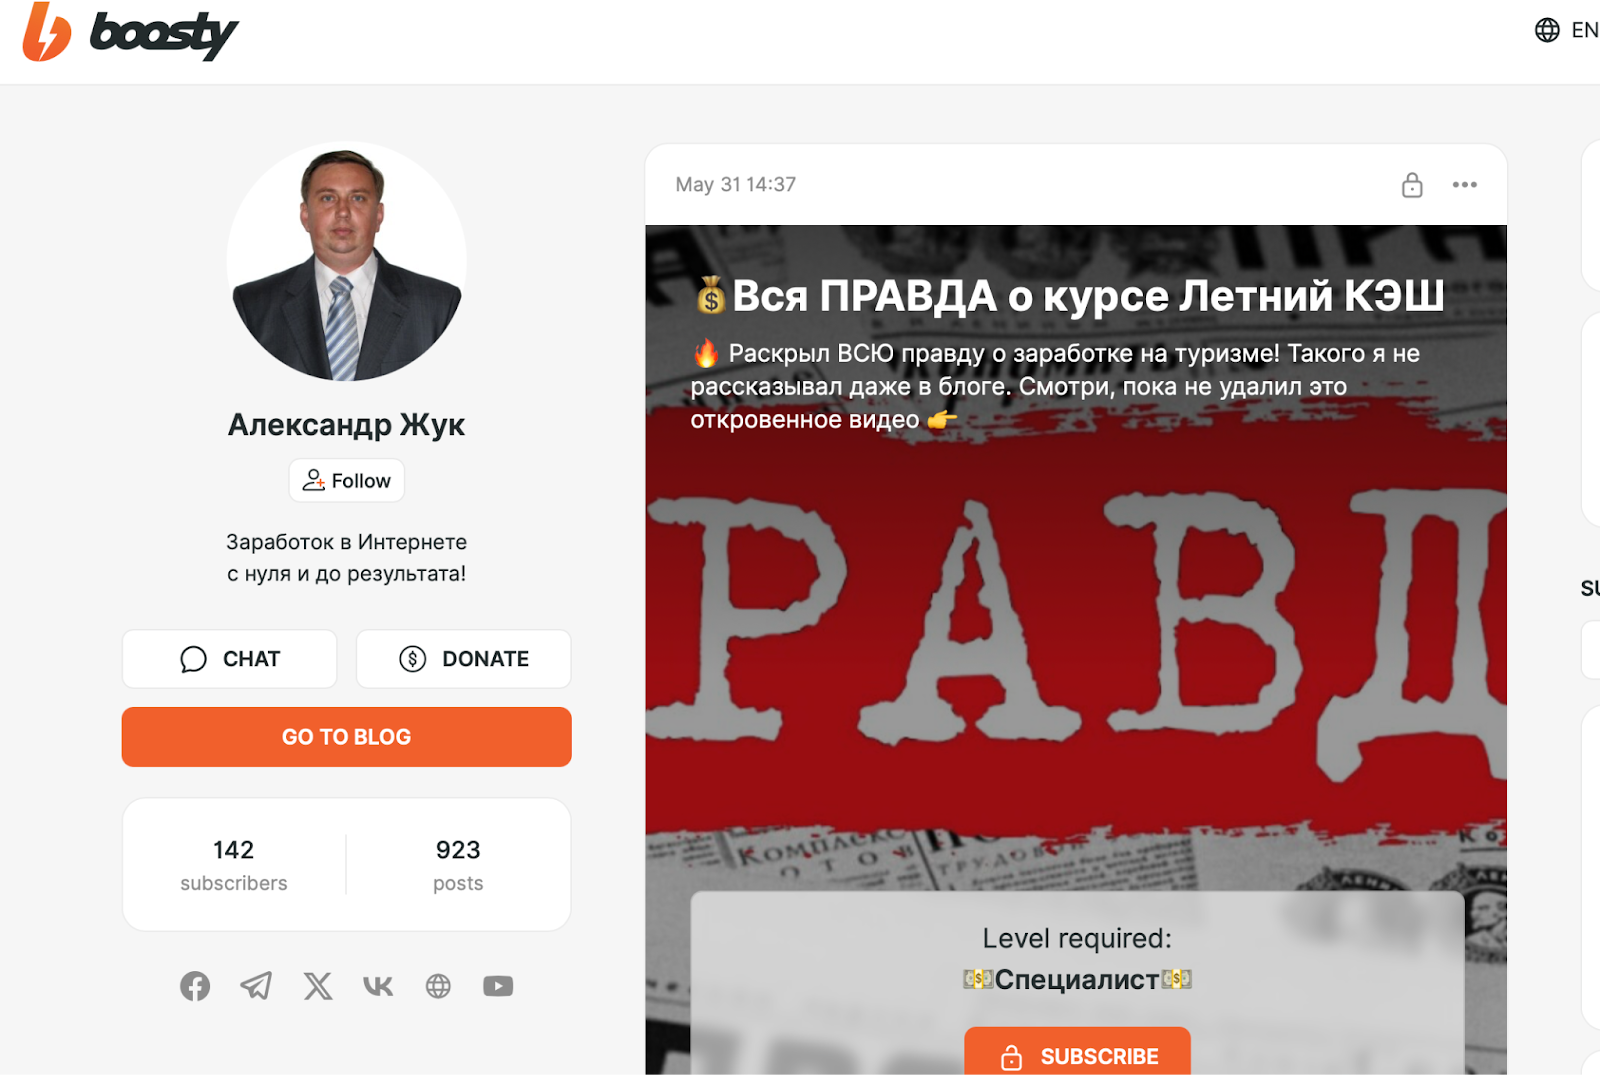1600x1075 pixels.
Task: Click the orange GO TO BLOG button
Action: [x=347, y=737]
